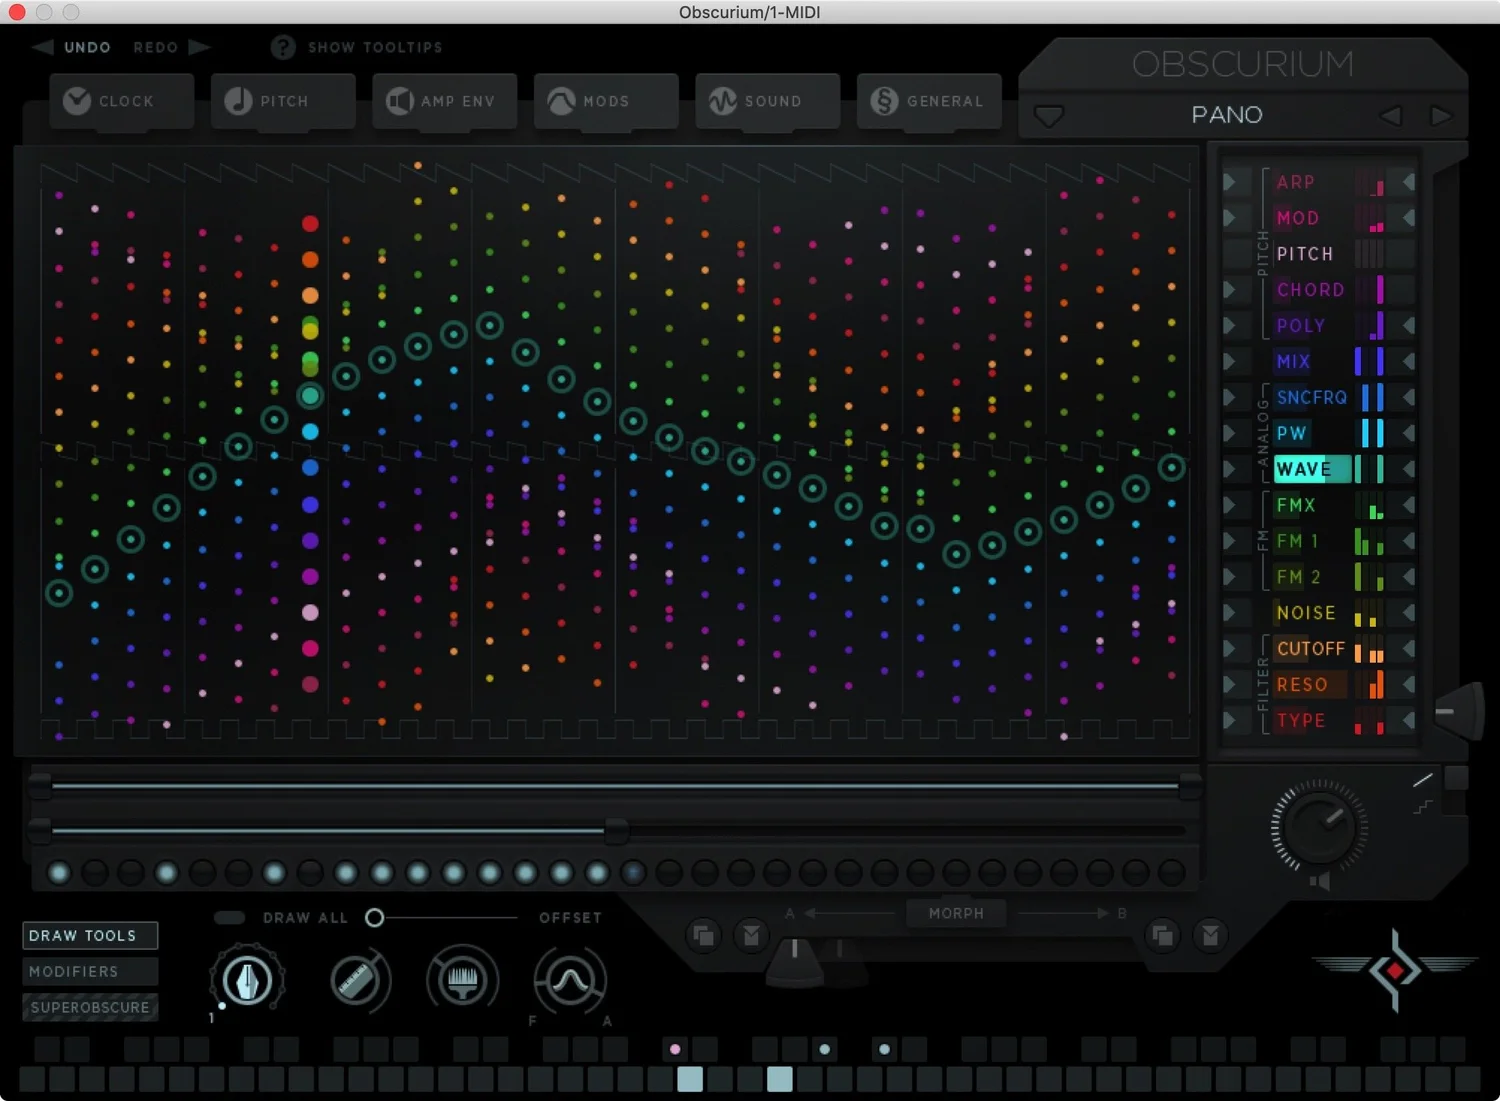1500x1101 pixels.
Task: Mute the master volume speaker icon
Action: pos(1321,881)
